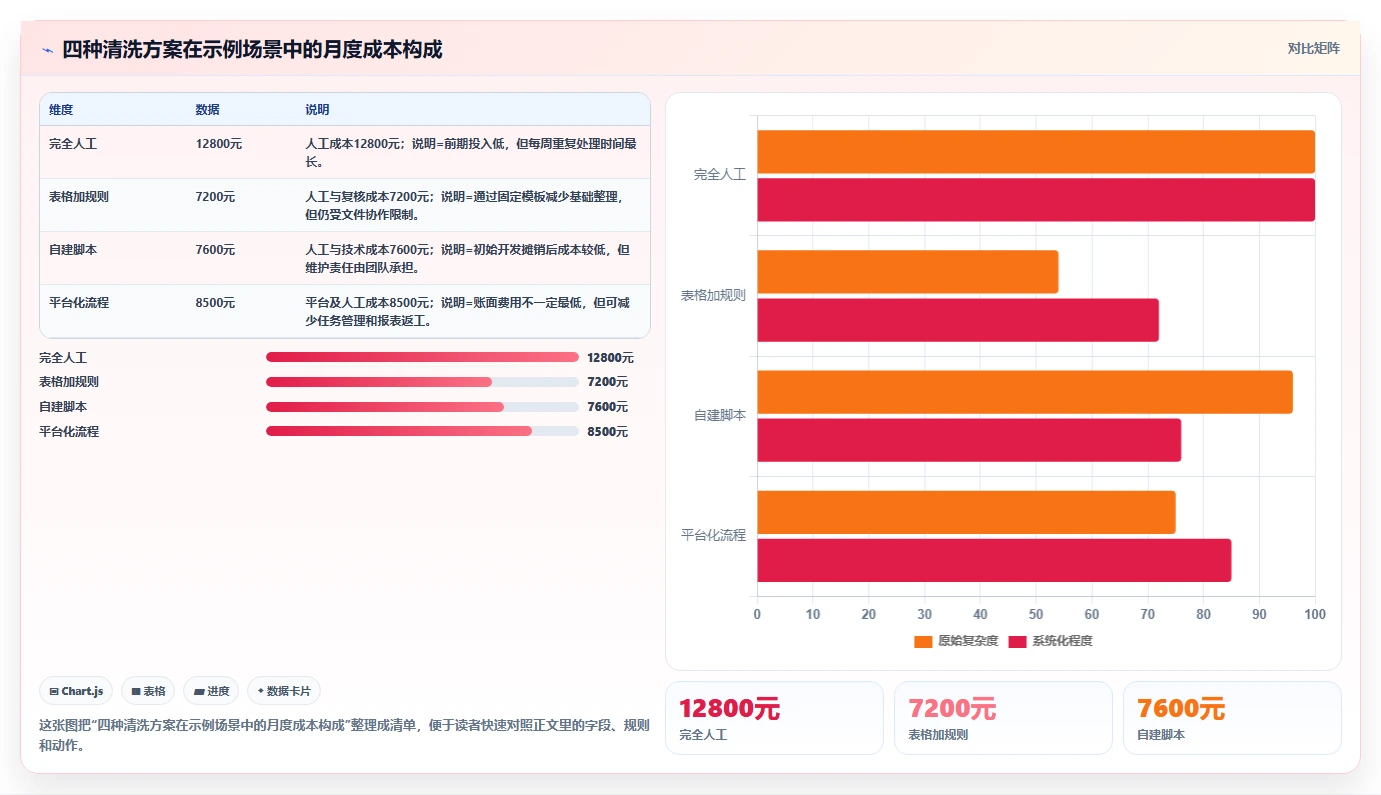Click the orange bar for 自建脚本
The image size is (1381, 795).
tap(1025, 392)
